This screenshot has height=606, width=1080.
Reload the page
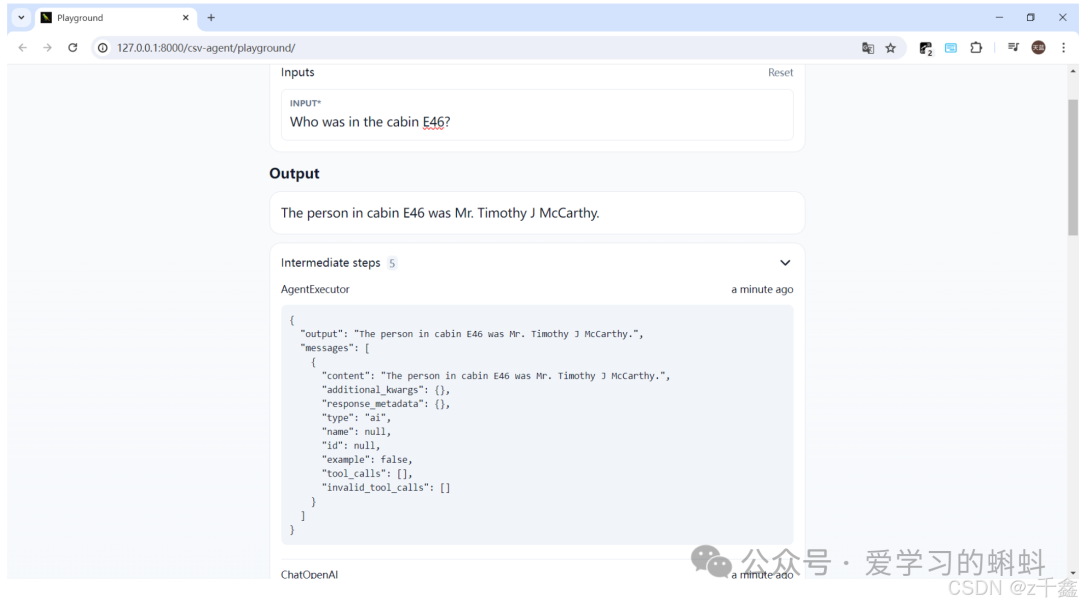(73, 48)
